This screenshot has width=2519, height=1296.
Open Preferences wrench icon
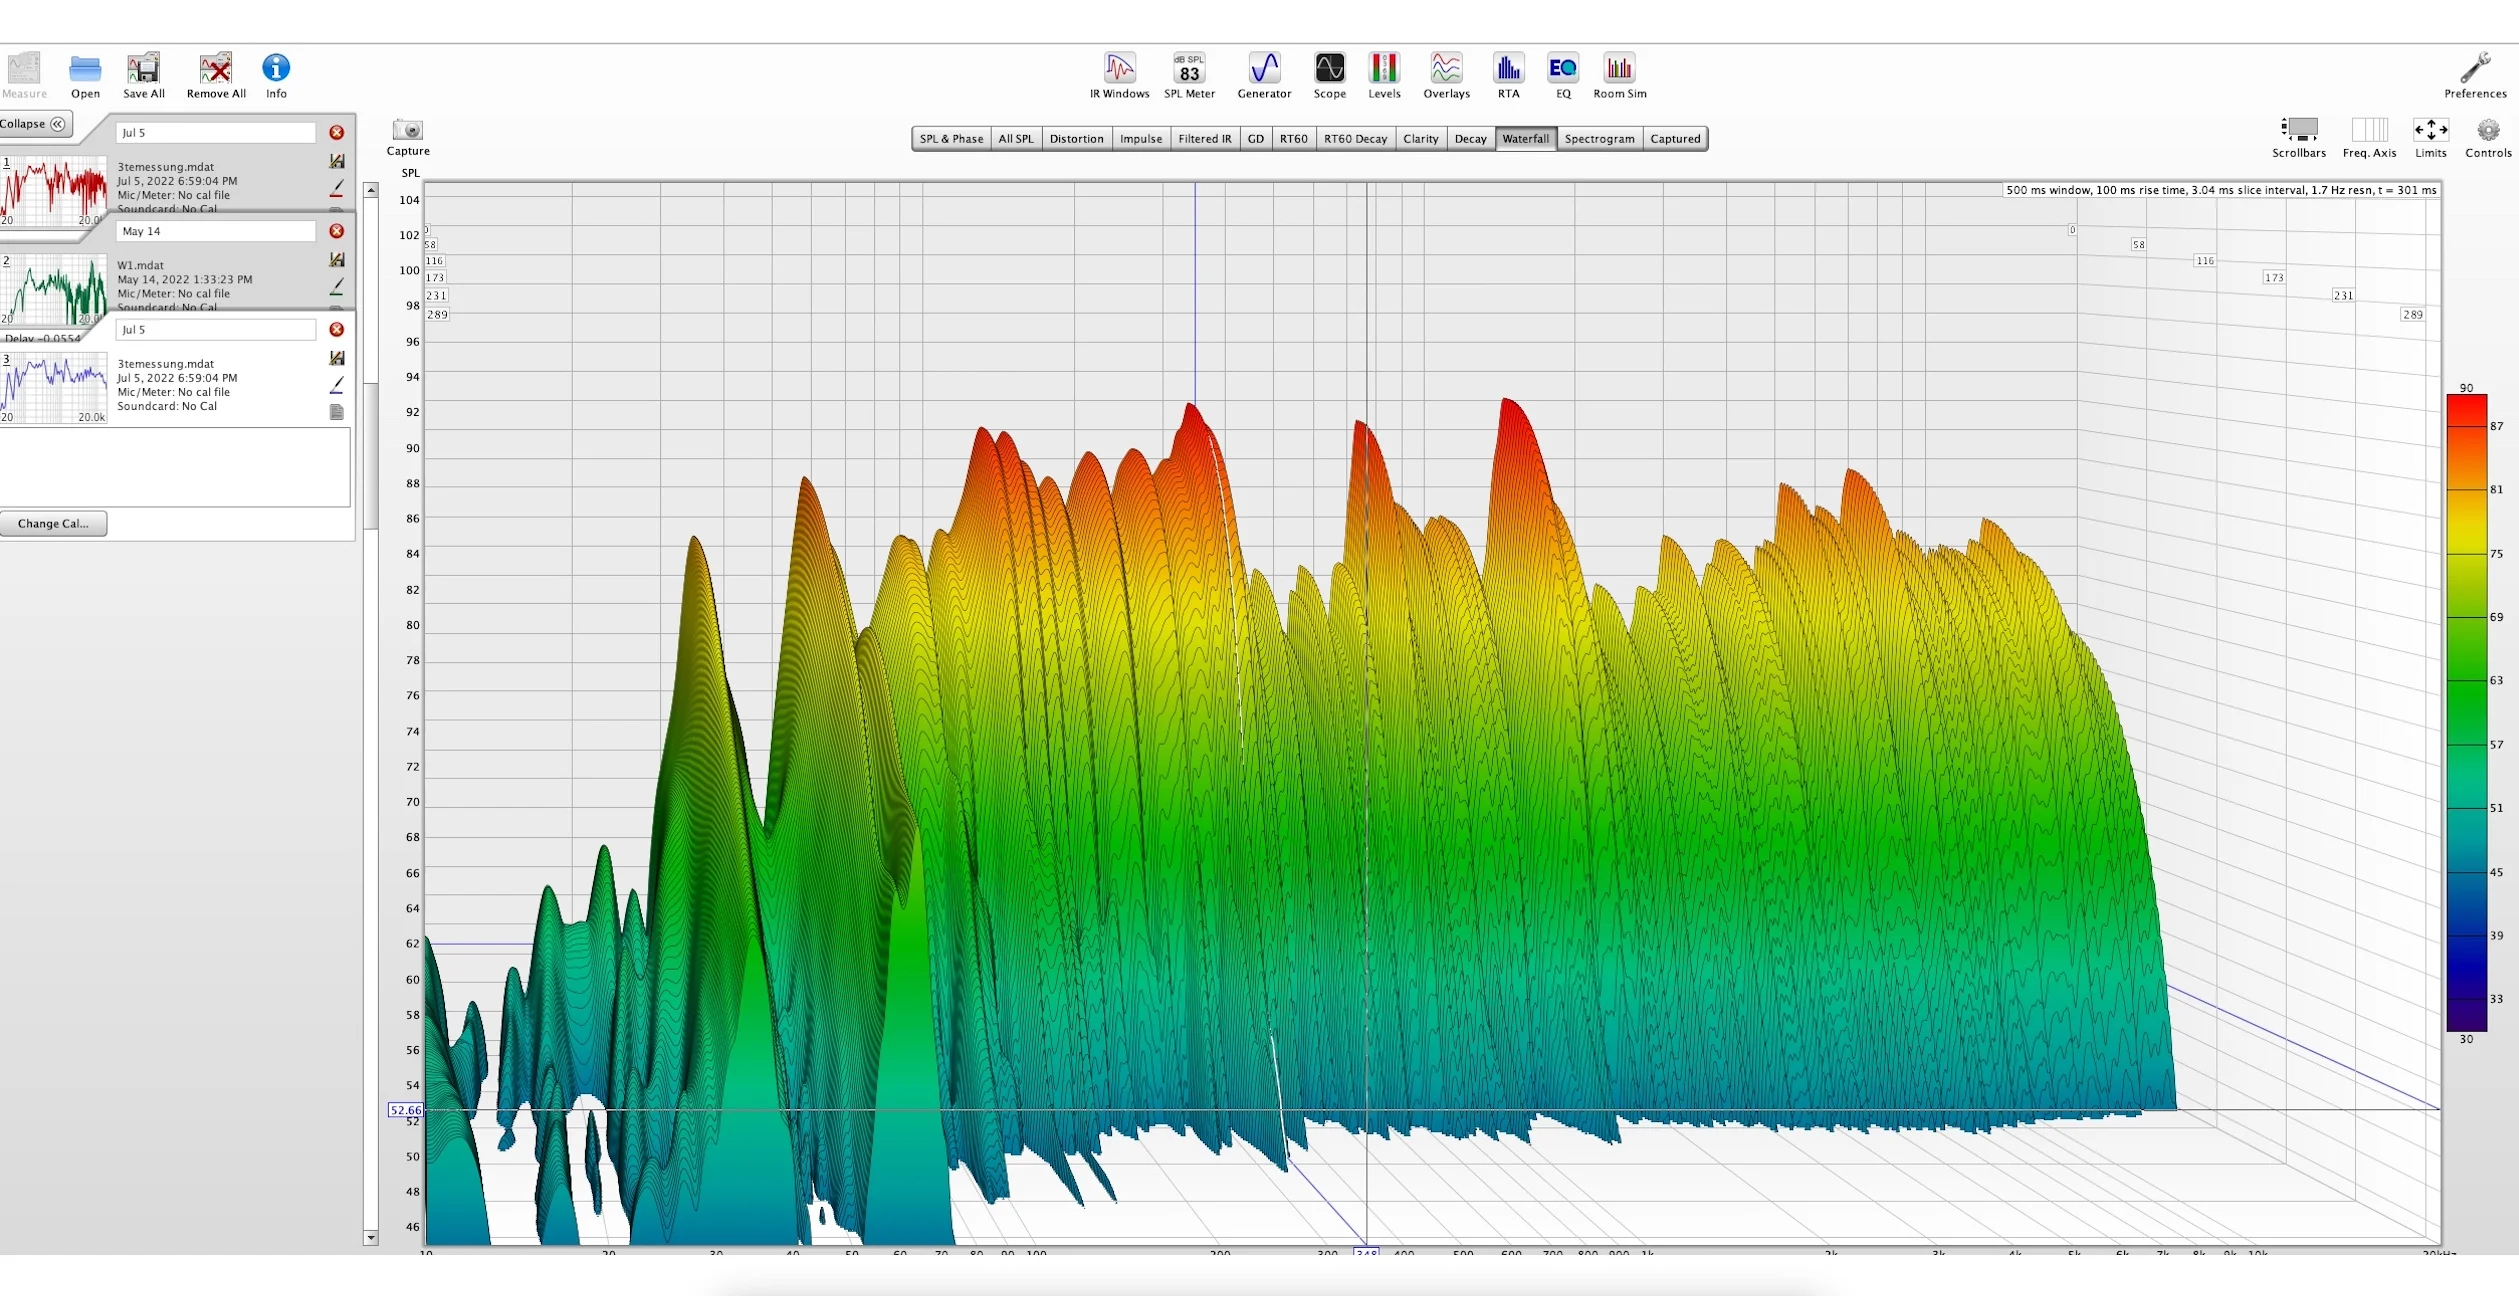click(x=2475, y=75)
